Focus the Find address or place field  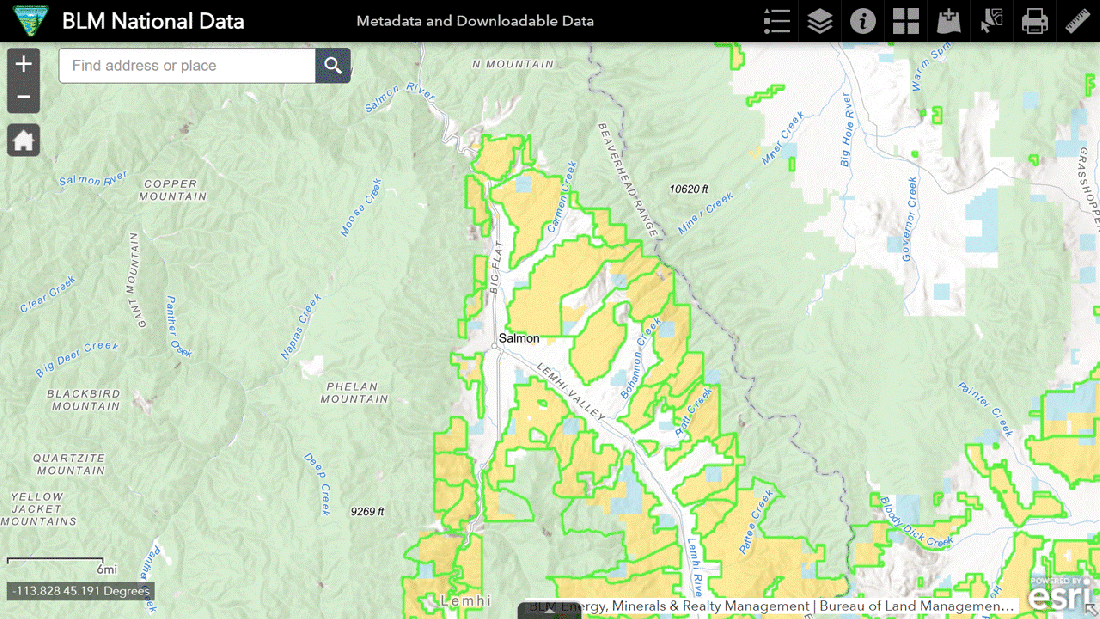(188, 66)
